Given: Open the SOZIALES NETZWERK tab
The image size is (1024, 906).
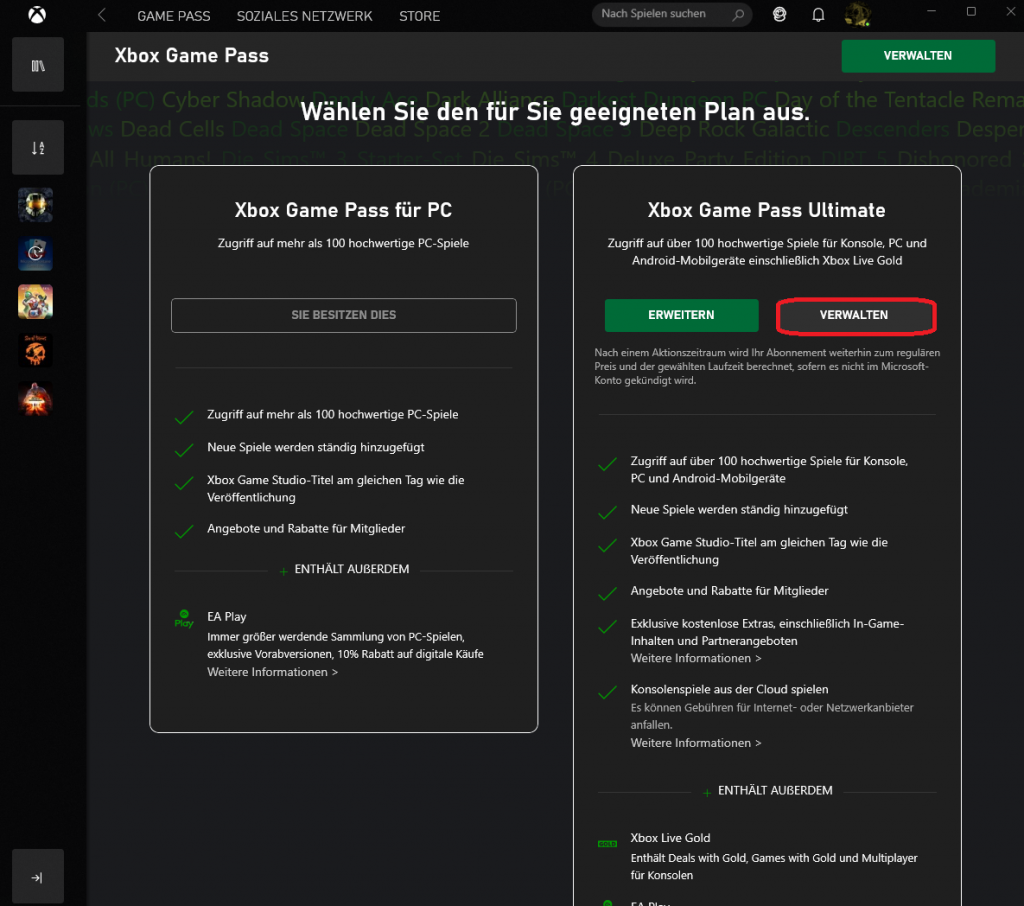Looking at the screenshot, I should click(x=304, y=16).
